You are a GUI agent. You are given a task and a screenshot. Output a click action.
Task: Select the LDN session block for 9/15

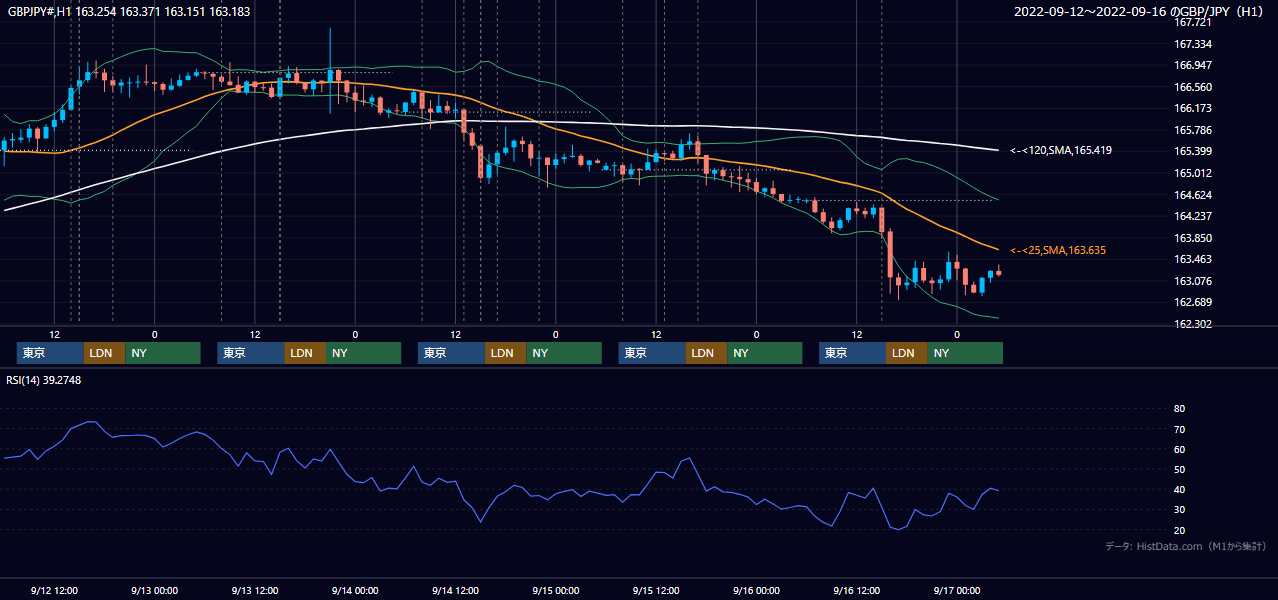[706, 353]
